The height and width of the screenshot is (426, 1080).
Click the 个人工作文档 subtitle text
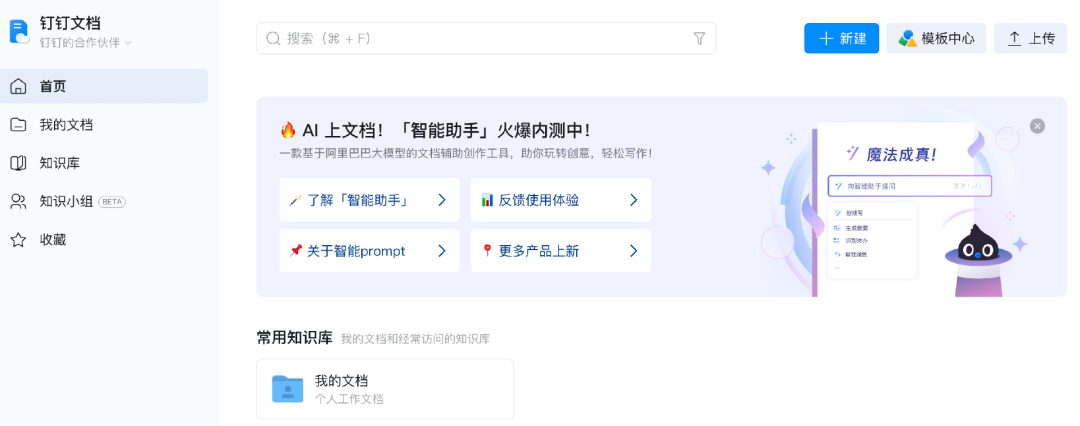coord(349,399)
